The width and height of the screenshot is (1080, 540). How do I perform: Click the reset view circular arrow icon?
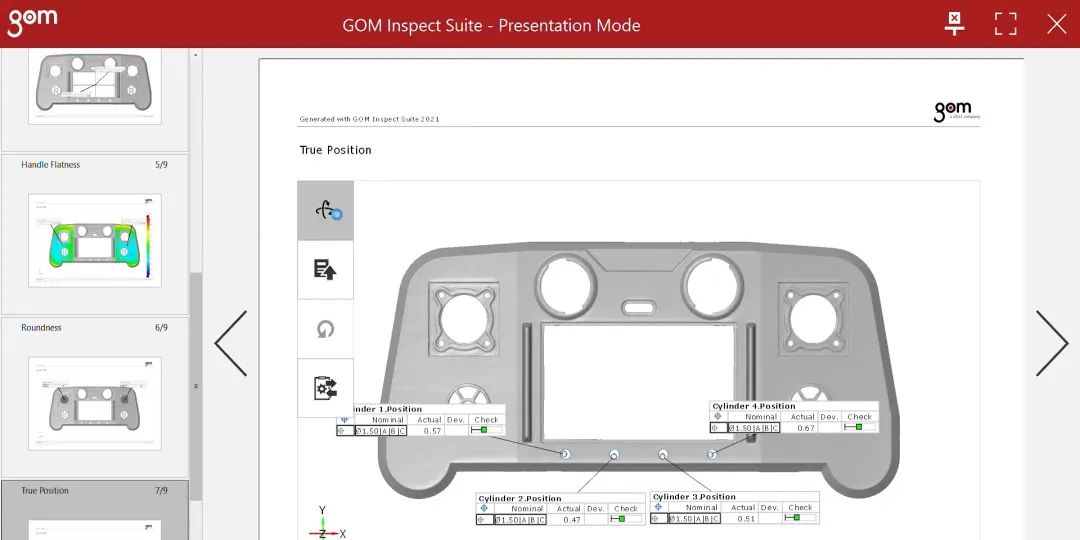tap(326, 329)
